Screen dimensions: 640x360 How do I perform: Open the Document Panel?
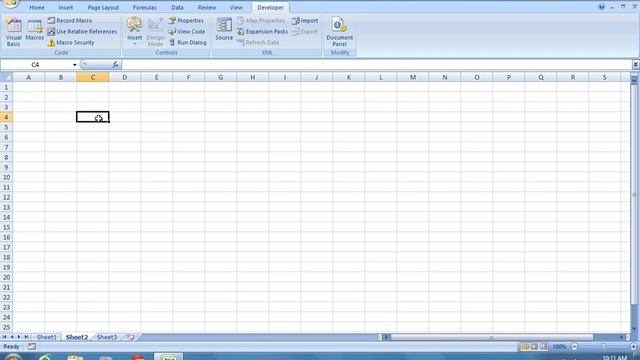pyautogui.click(x=340, y=32)
